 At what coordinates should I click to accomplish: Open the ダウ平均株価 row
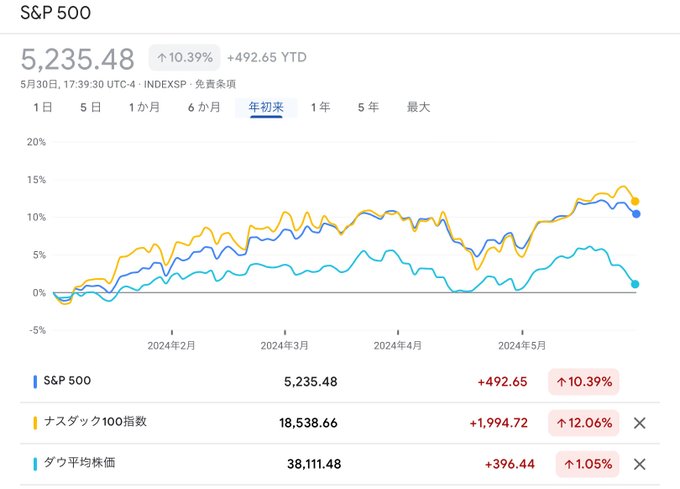coord(340,464)
